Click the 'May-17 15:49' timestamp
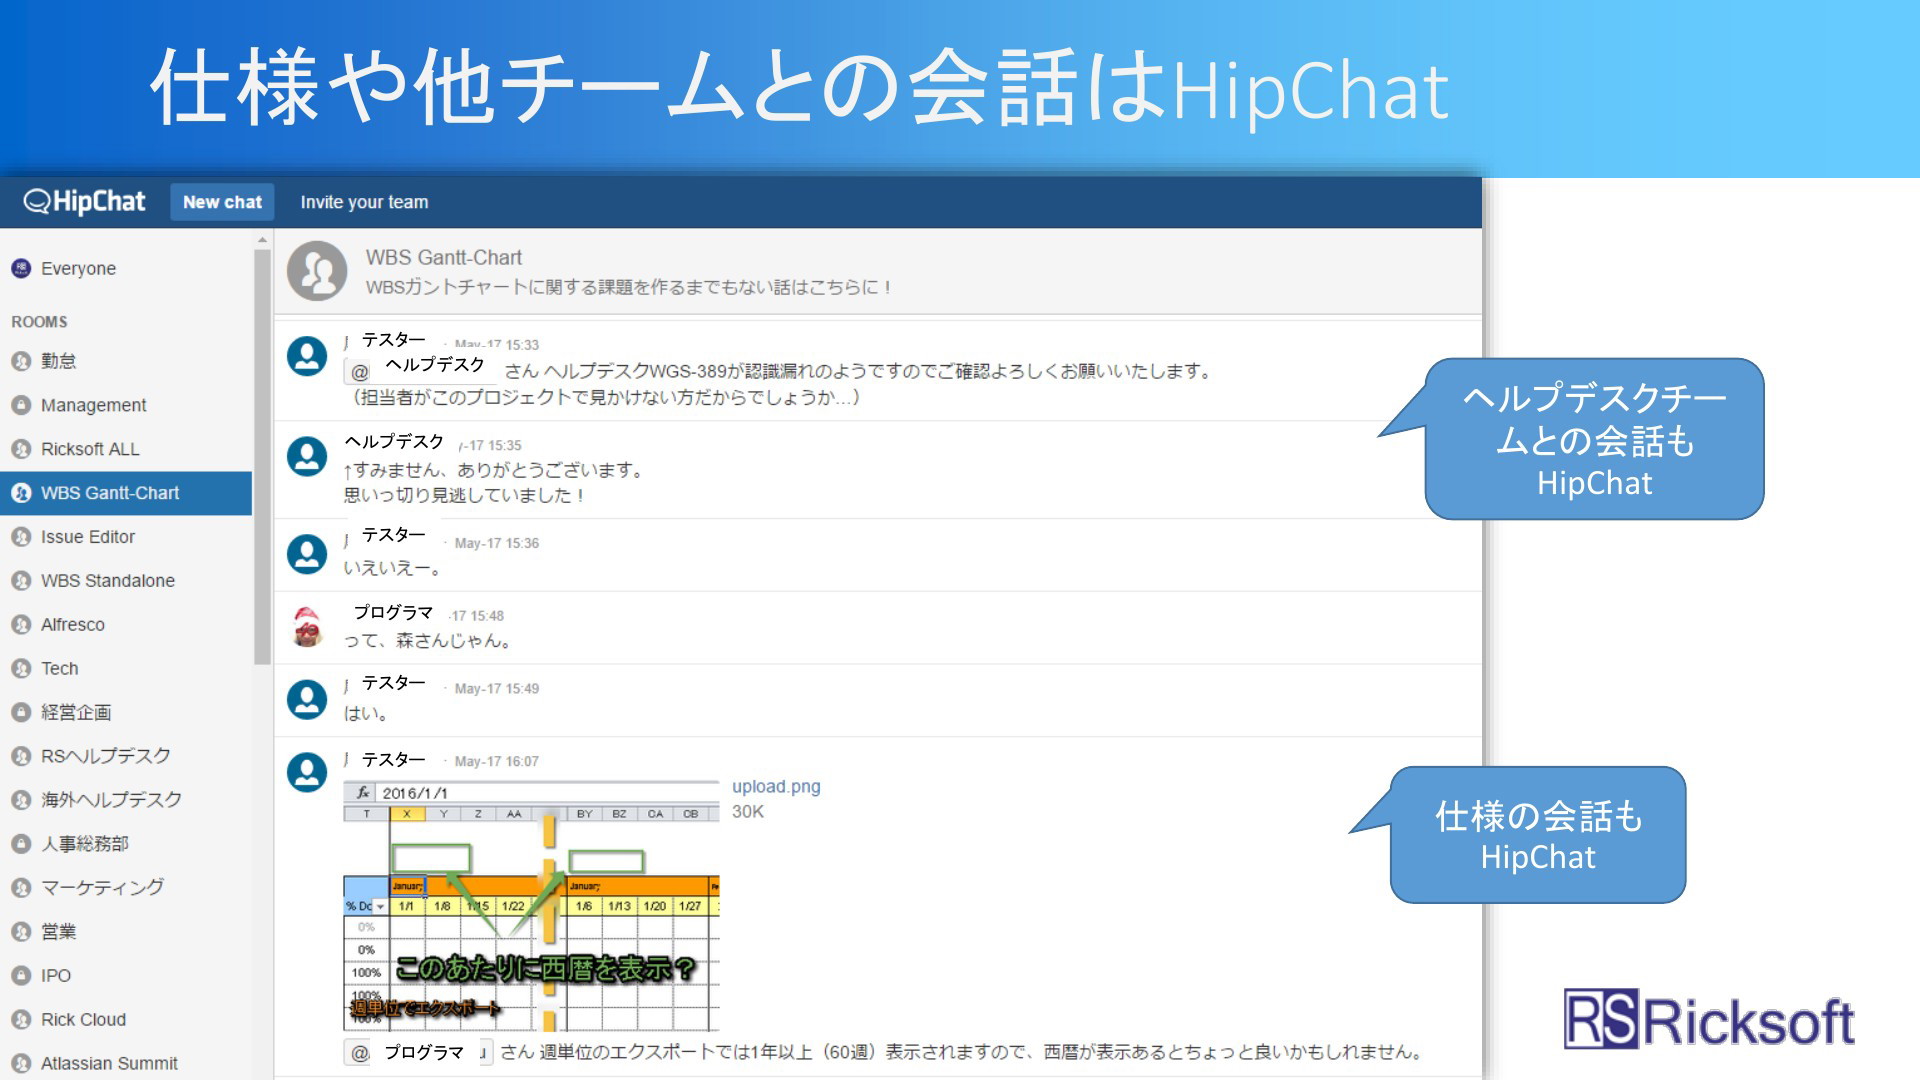1920x1080 pixels. pos(496,689)
